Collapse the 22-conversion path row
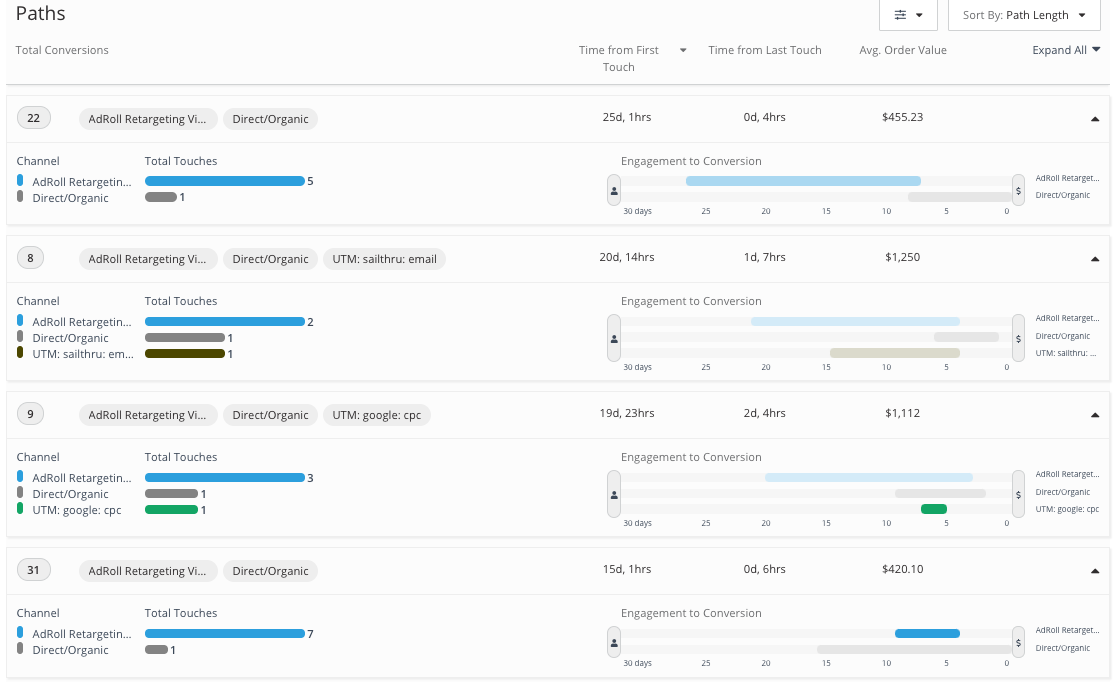Image resolution: width=1117 pixels, height=682 pixels. (x=1095, y=118)
